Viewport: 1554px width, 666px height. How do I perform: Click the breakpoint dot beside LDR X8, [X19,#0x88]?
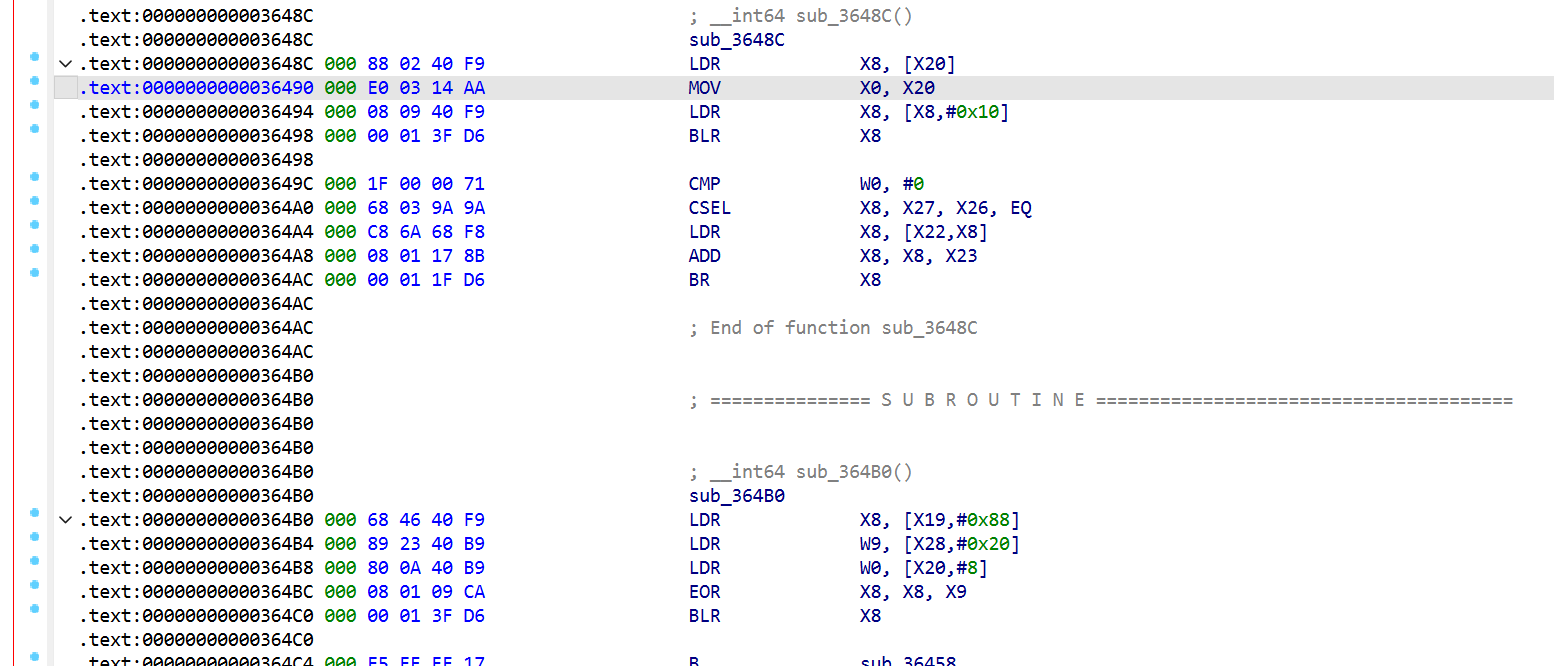click(x=35, y=512)
